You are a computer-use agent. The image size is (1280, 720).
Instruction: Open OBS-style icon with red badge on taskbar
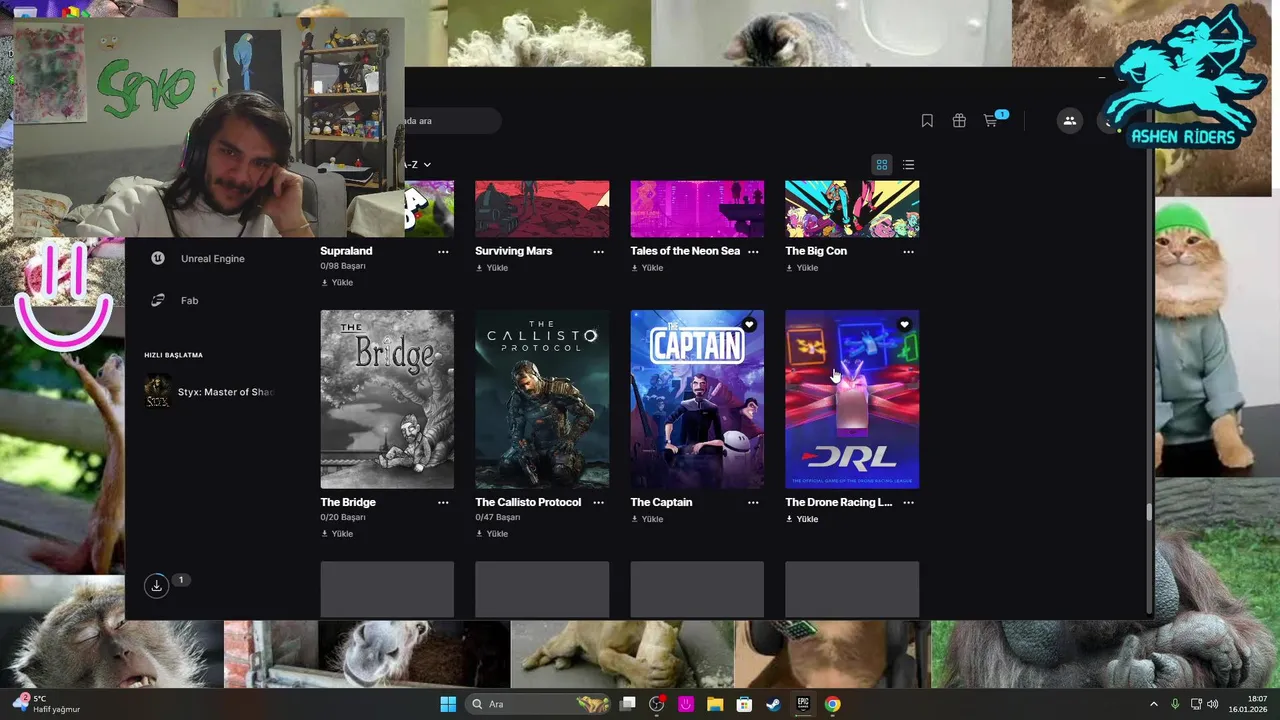pos(657,704)
